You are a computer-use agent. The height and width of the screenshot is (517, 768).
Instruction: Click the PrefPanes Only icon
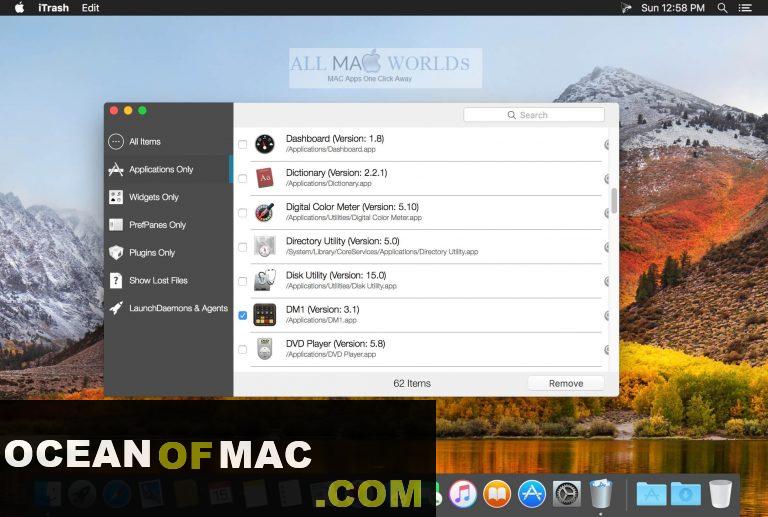(116, 225)
